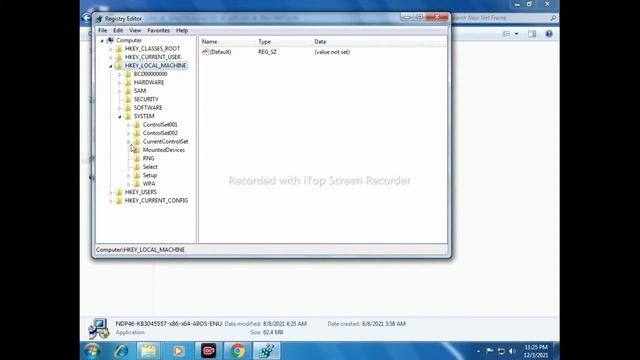Click the Explorer search box behind Registry Editor
The height and width of the screenshot is (360, 640).
pyautogui.click(x=504, y=18)
